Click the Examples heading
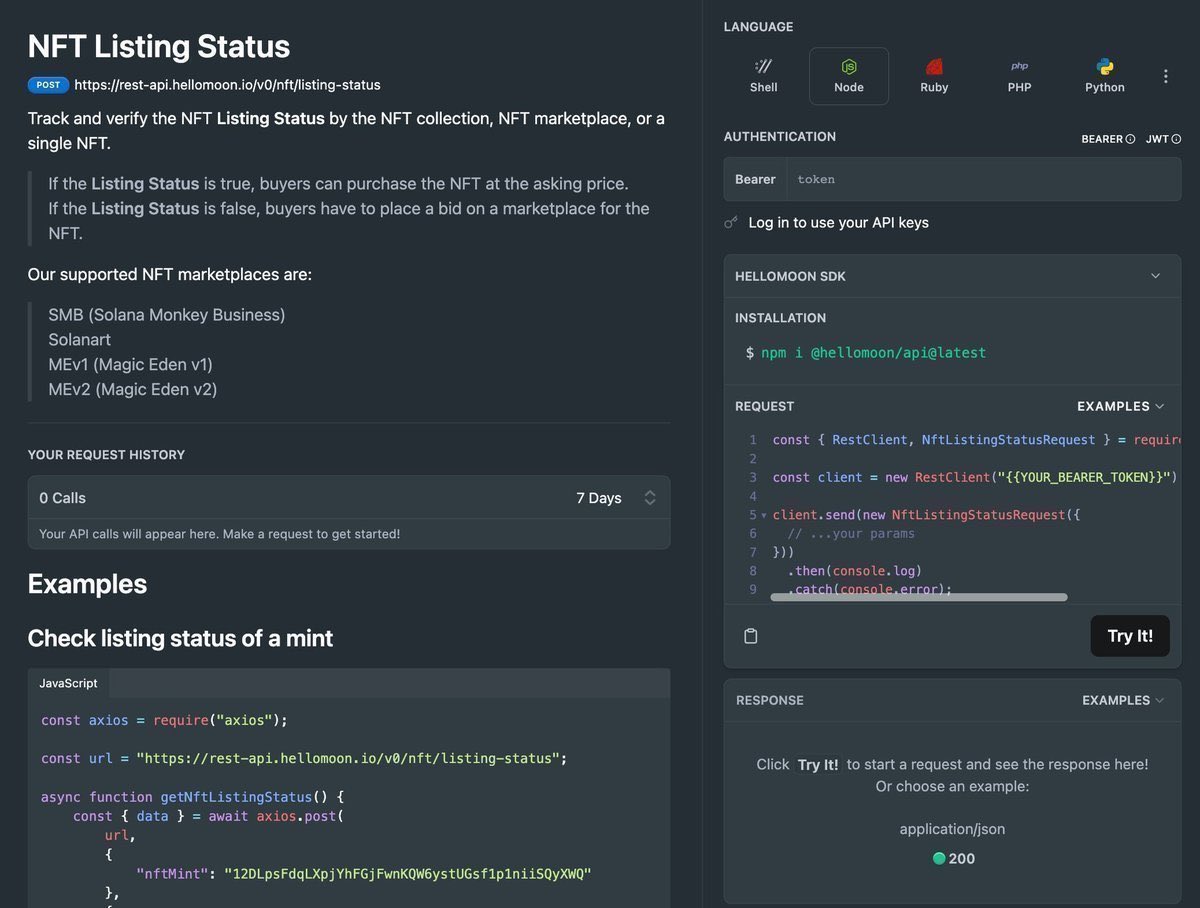Image resolution: width=1200 pixels, height=908 pixels. click(x=87, y=584)
